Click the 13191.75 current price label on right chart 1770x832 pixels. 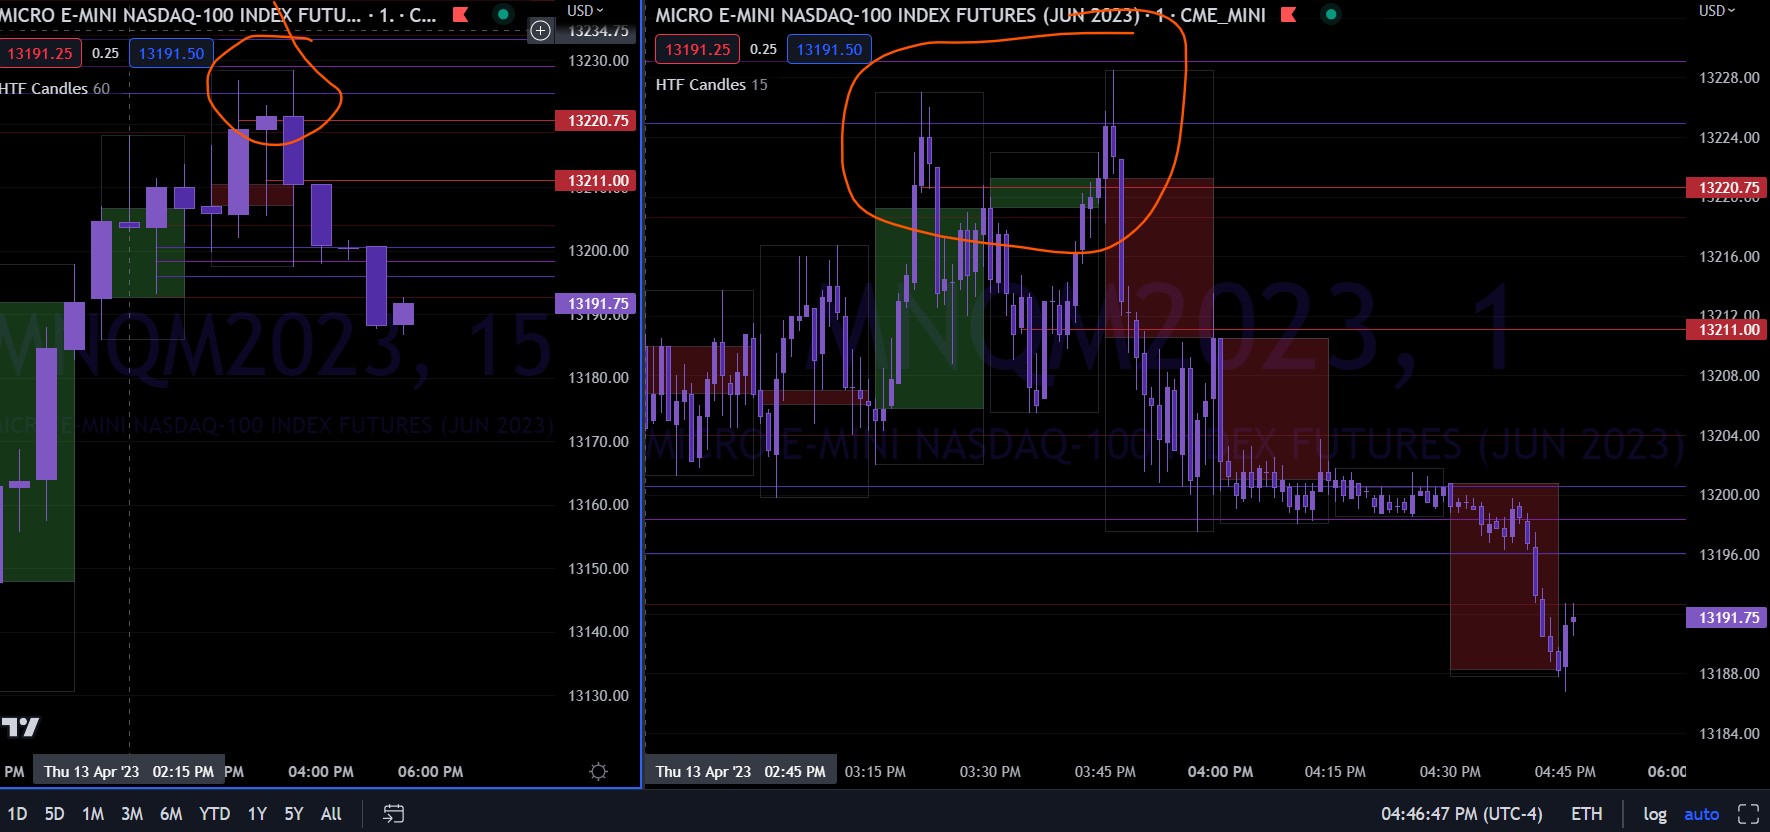[x=1727, y=618]
